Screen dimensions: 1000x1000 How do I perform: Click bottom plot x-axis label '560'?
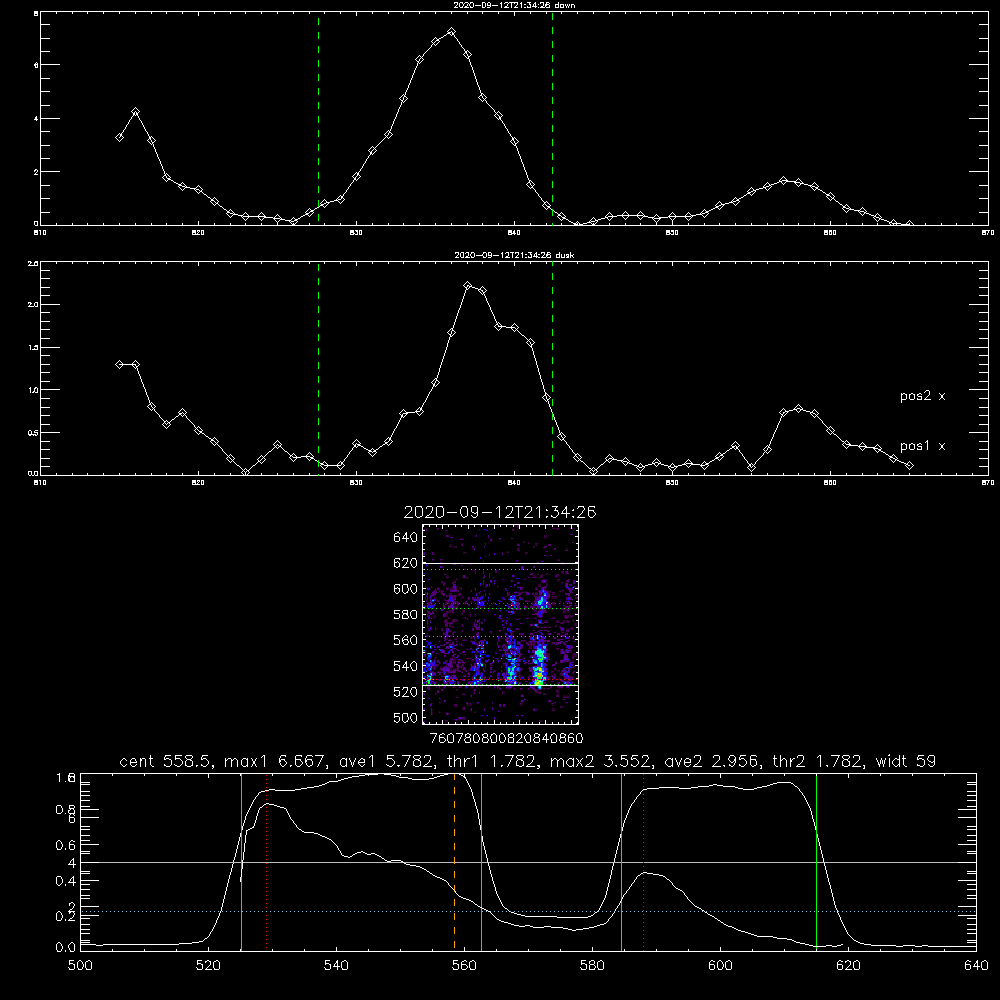(x=464, y=966)
